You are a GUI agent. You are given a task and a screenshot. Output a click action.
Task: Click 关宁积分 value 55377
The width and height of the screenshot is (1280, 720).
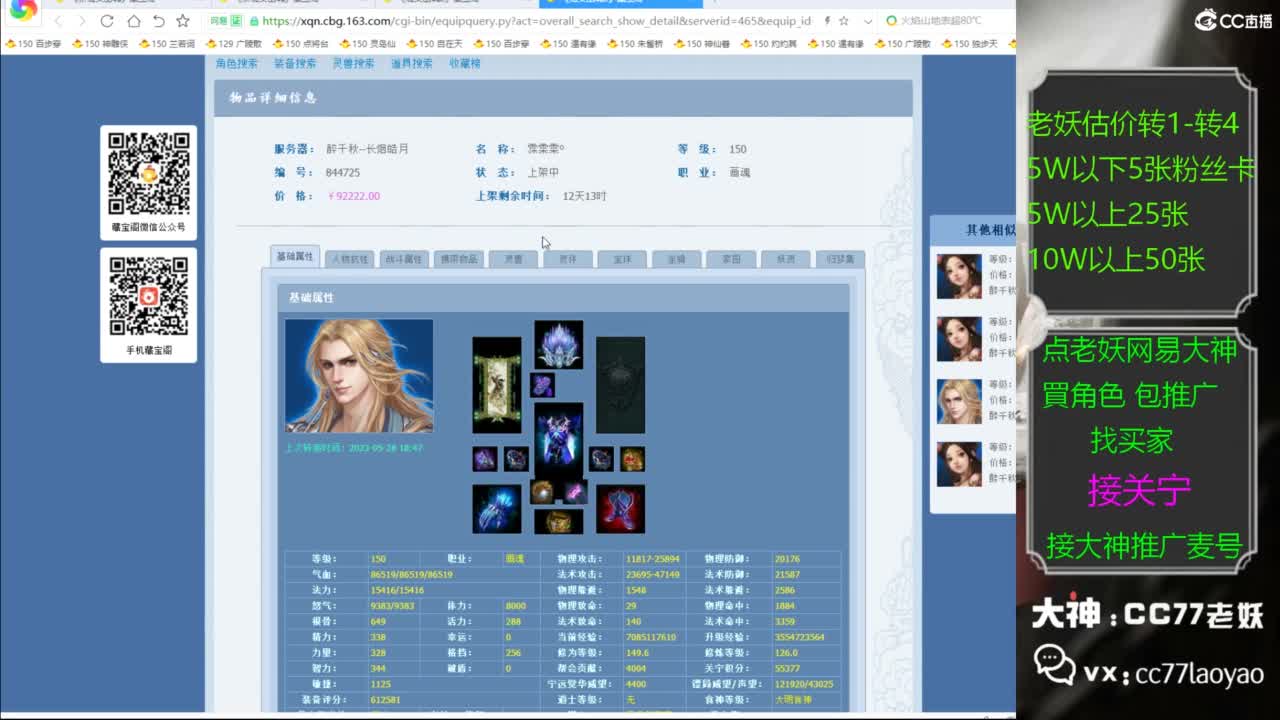pos(788,668)
